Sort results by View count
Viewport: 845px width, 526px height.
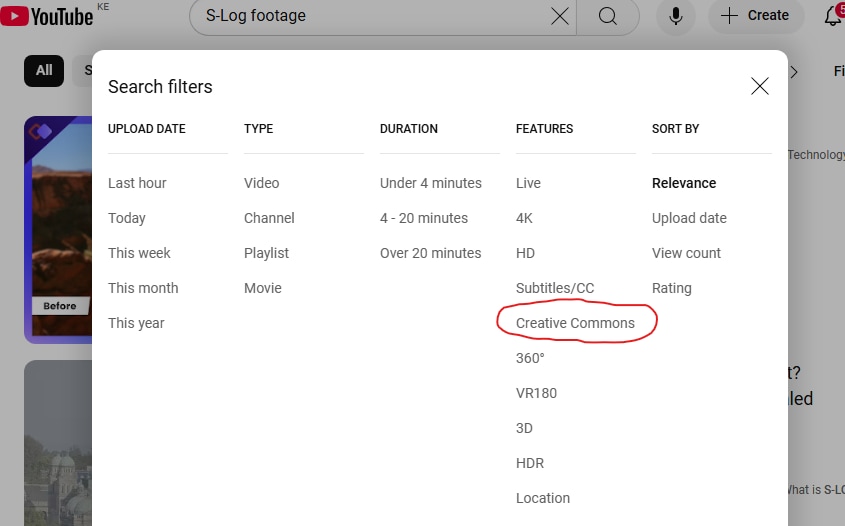pyautogui.click(x=686, y=253)
